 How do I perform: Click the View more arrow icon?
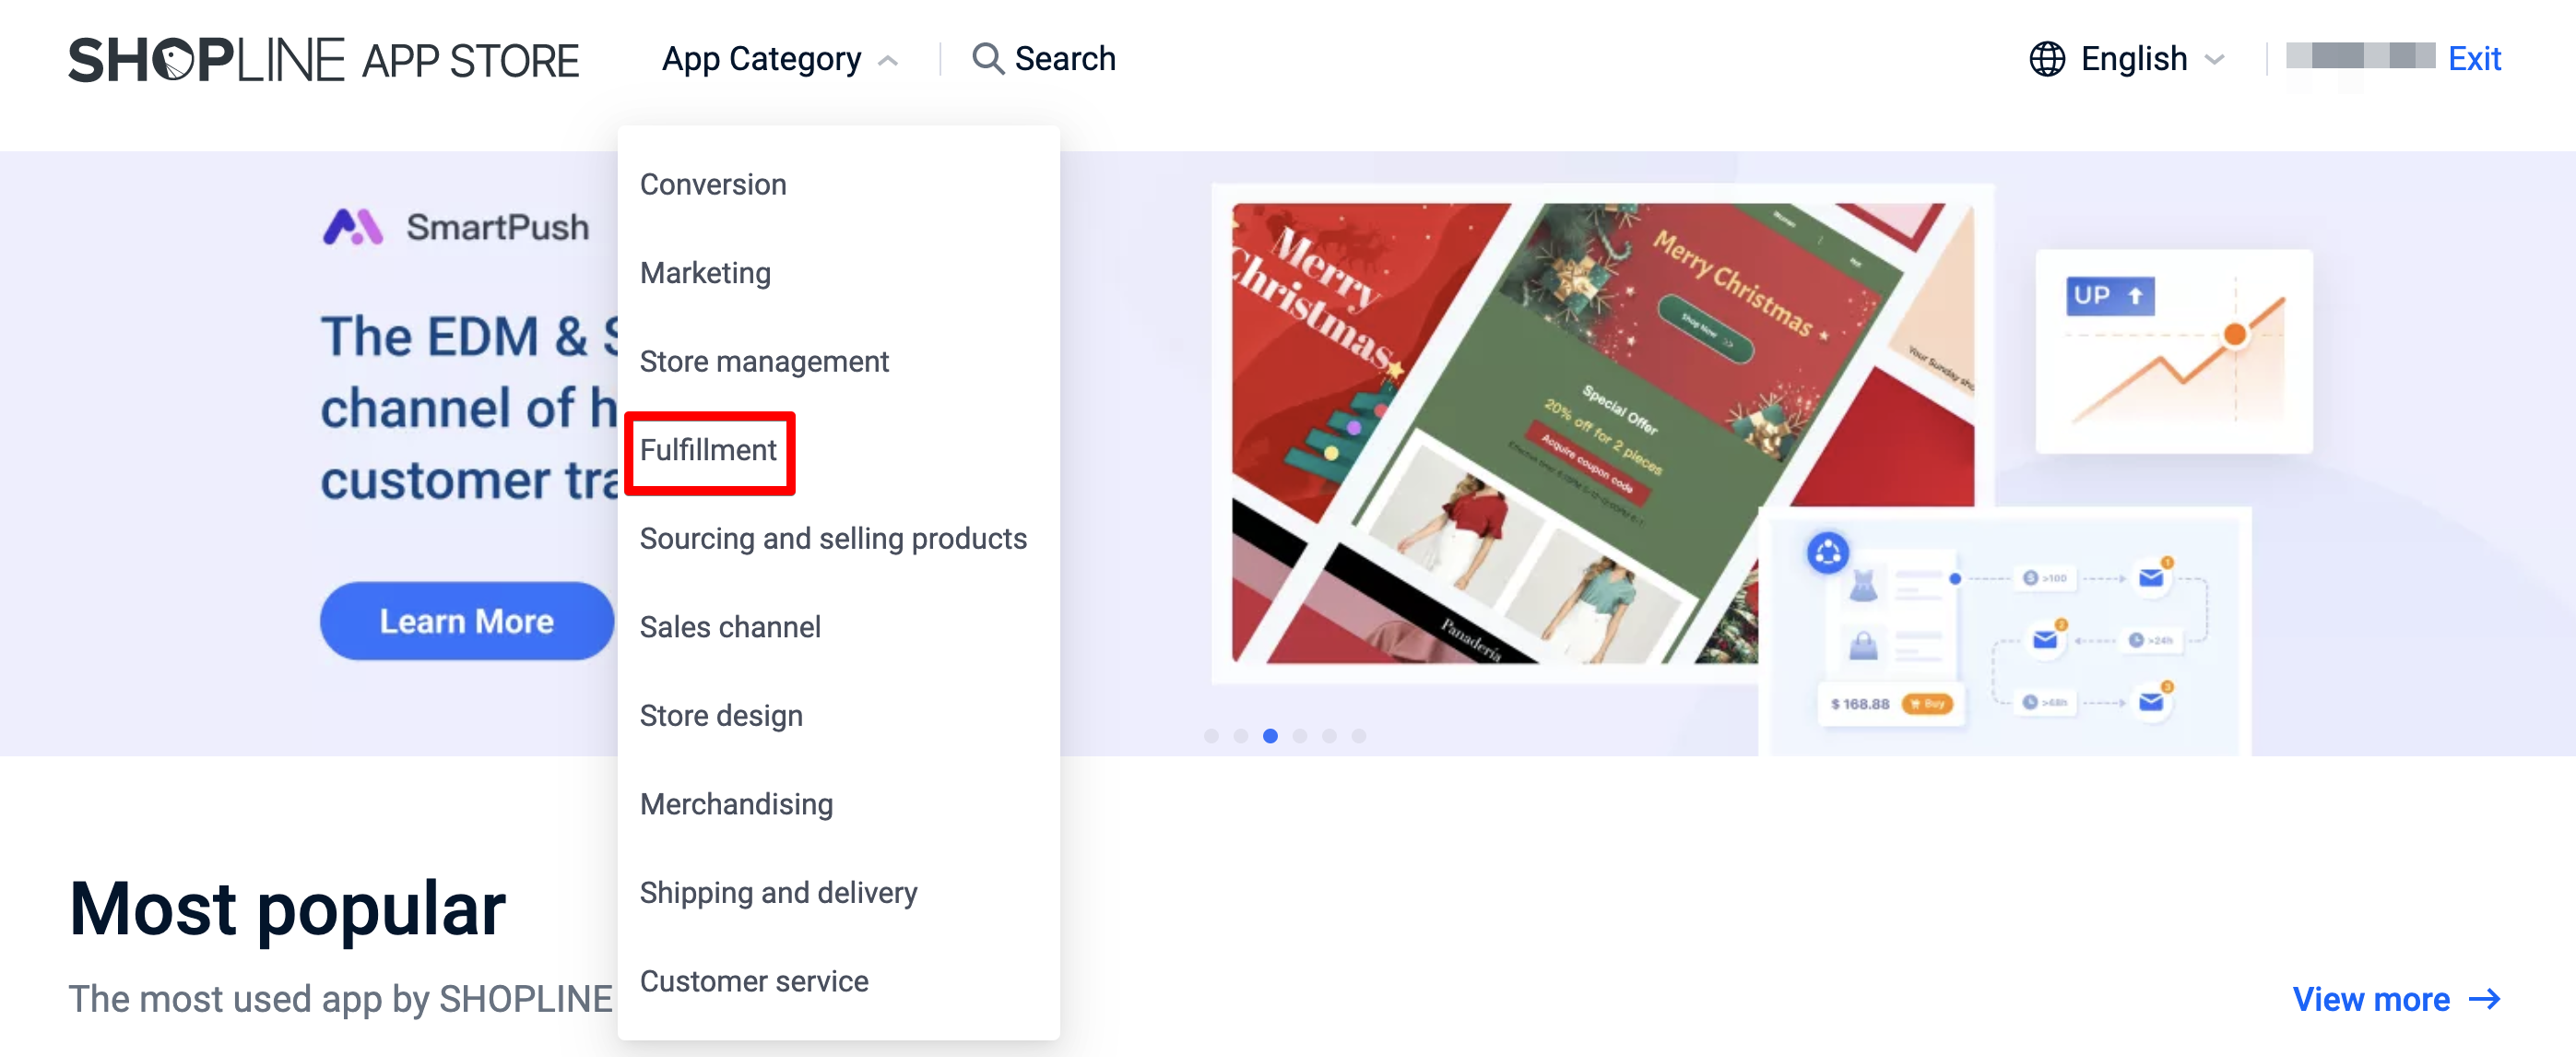click(x=2484, y=998)
